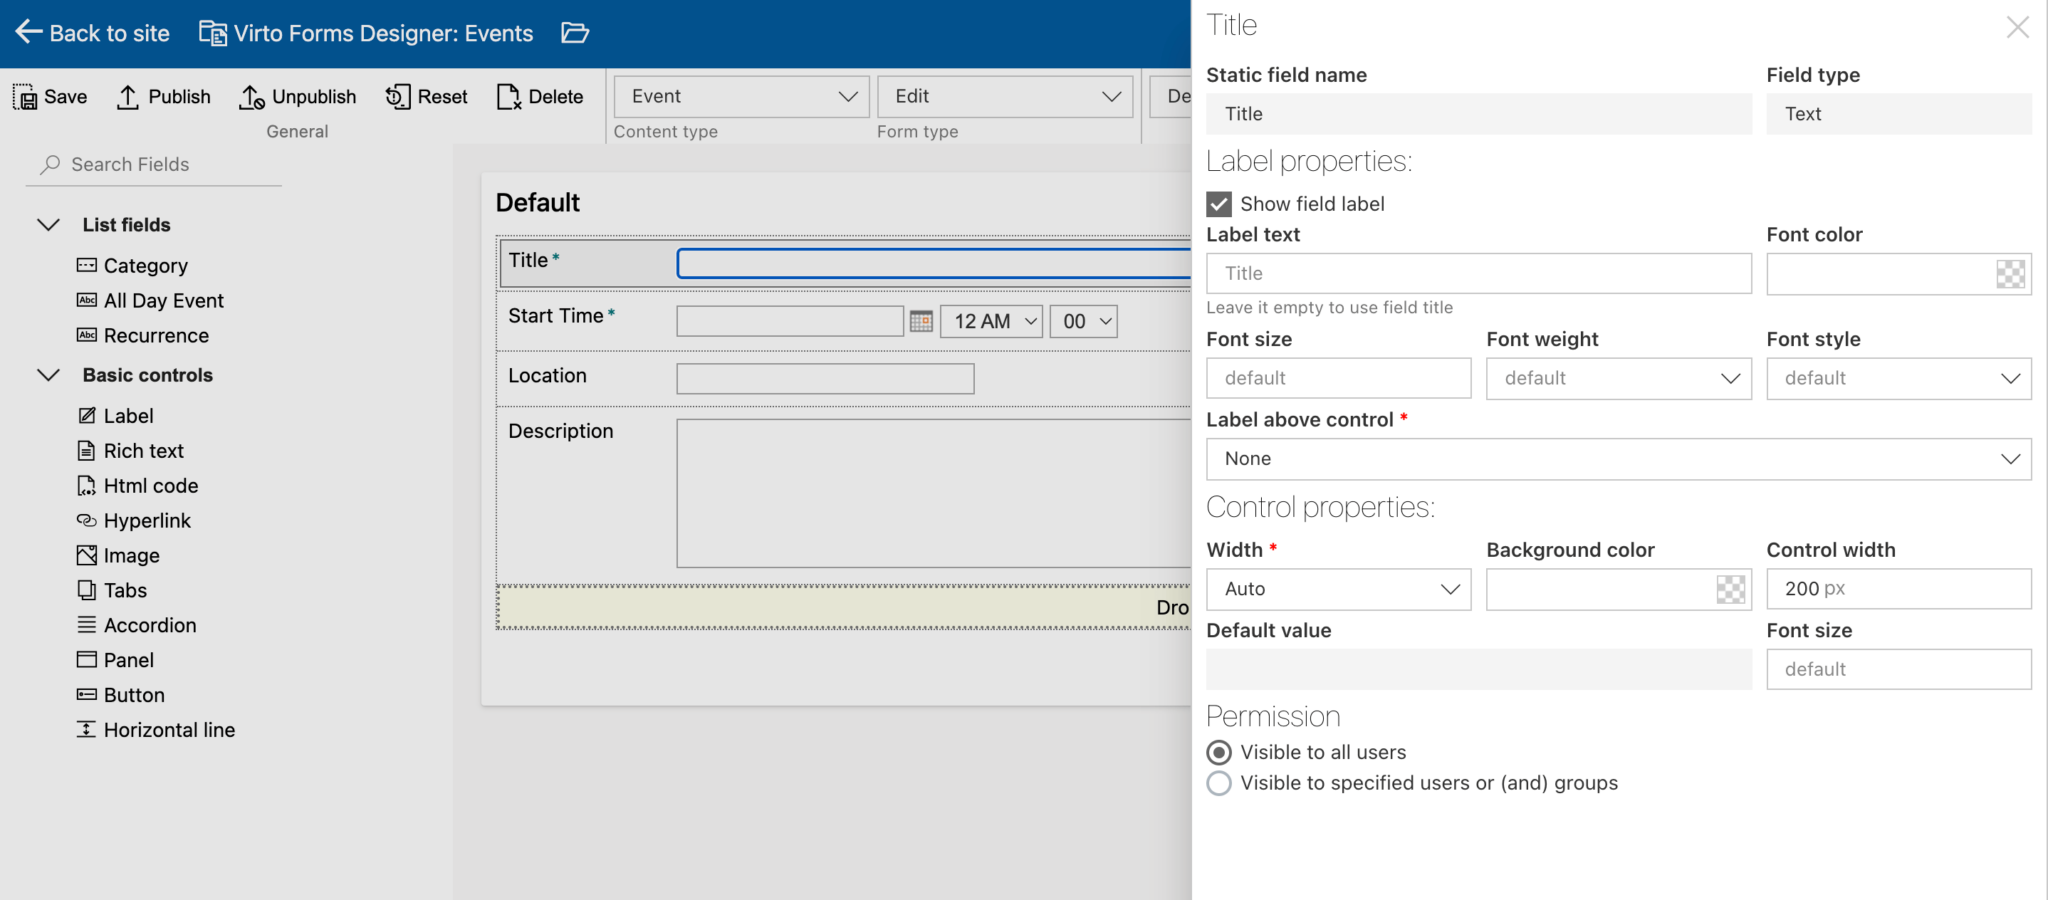Screen dimensions: 2048x900
Task: Open the Form type dropdown showing Edit
Action: click(1004, 96)
